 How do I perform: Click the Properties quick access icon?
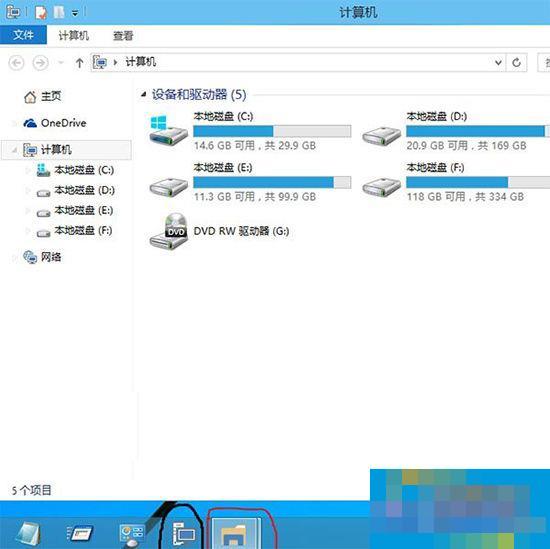coord(41,13)
